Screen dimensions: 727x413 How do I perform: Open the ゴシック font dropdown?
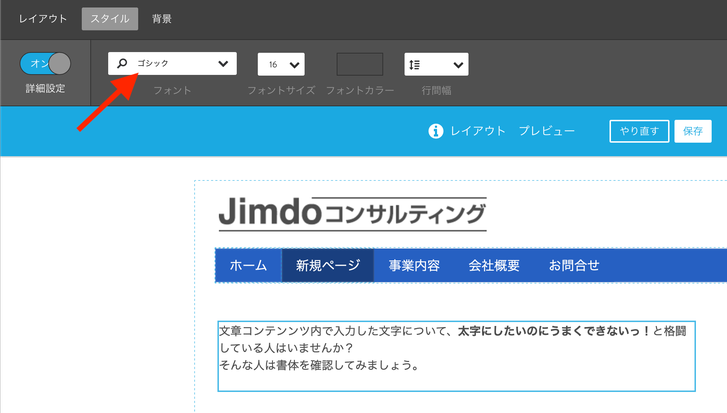pyautogui.click(x=172, y=64)
